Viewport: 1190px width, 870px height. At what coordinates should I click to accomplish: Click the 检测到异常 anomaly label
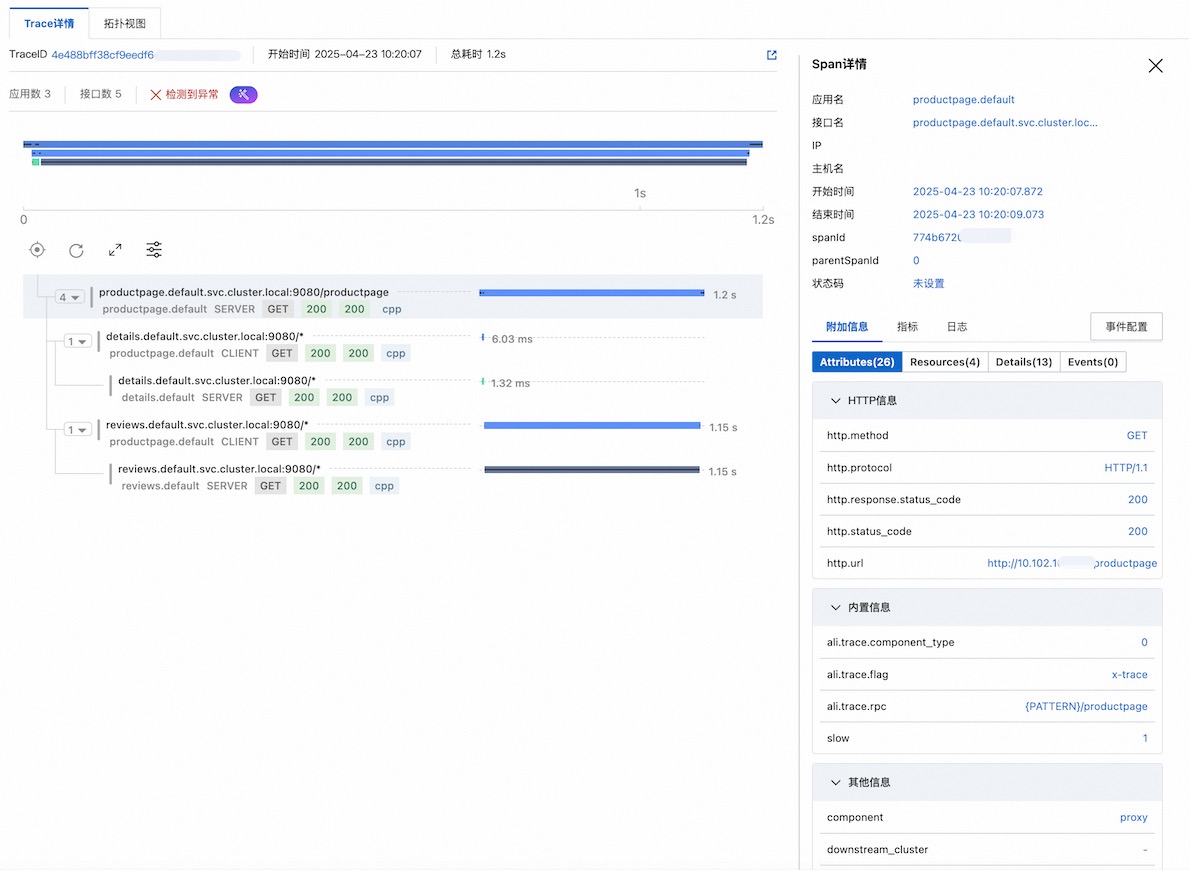tap(192, 94)
